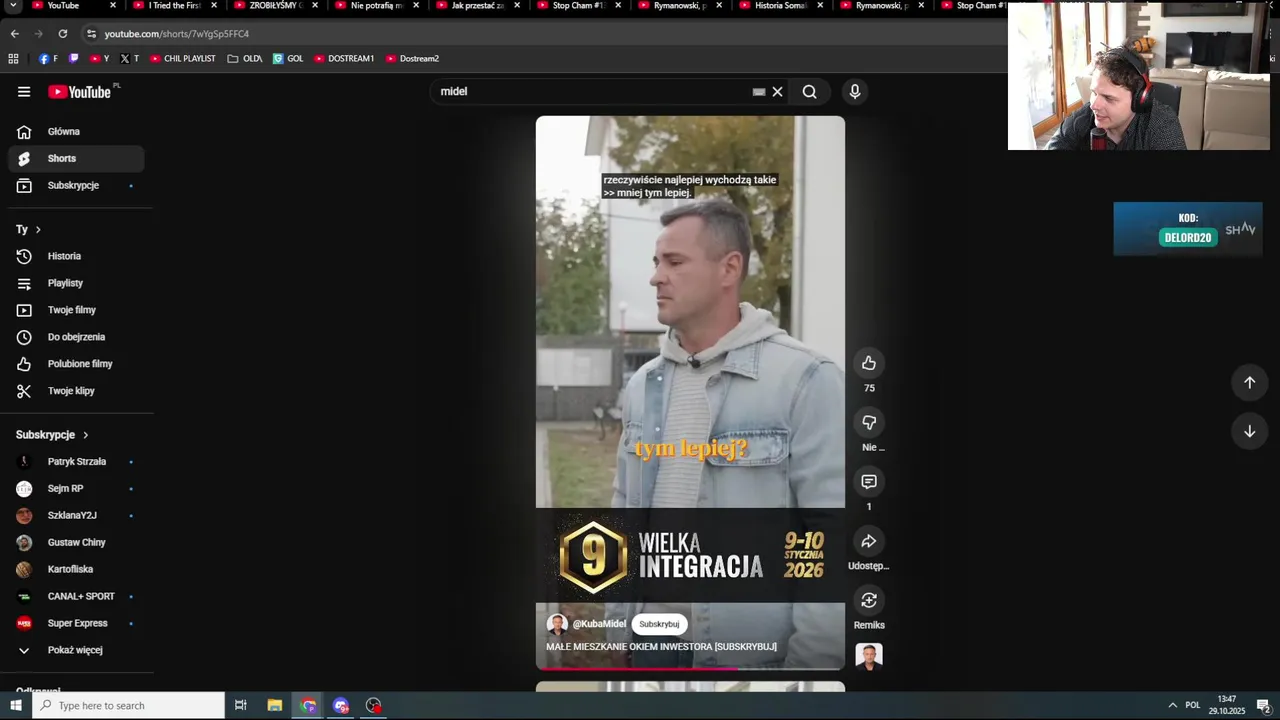The width and height of the screenshot is (1280, 720).
Task: Click the YouTube logo
Action: 80,92
